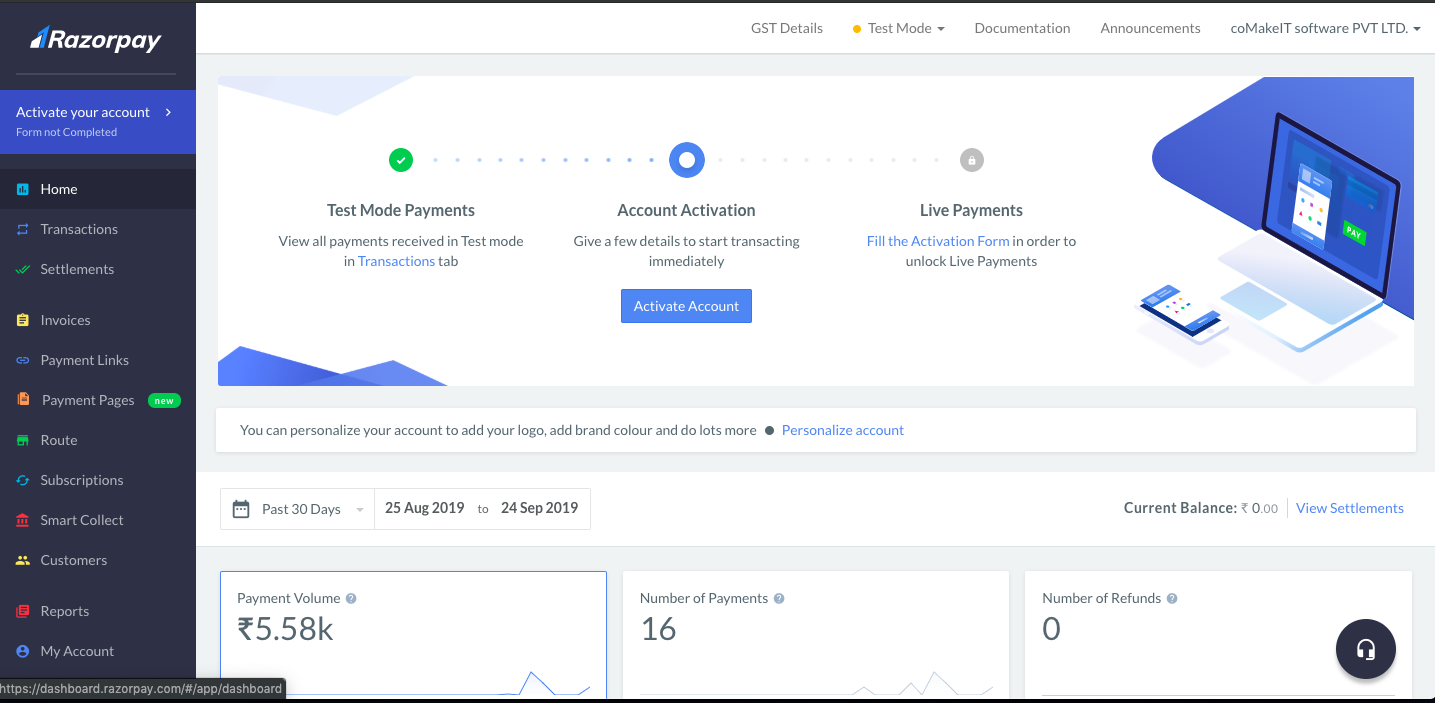The height and width of the screenshot is (703, 1435).
Task: Click the Transactions sidebar icon
Action: point(22,229)
